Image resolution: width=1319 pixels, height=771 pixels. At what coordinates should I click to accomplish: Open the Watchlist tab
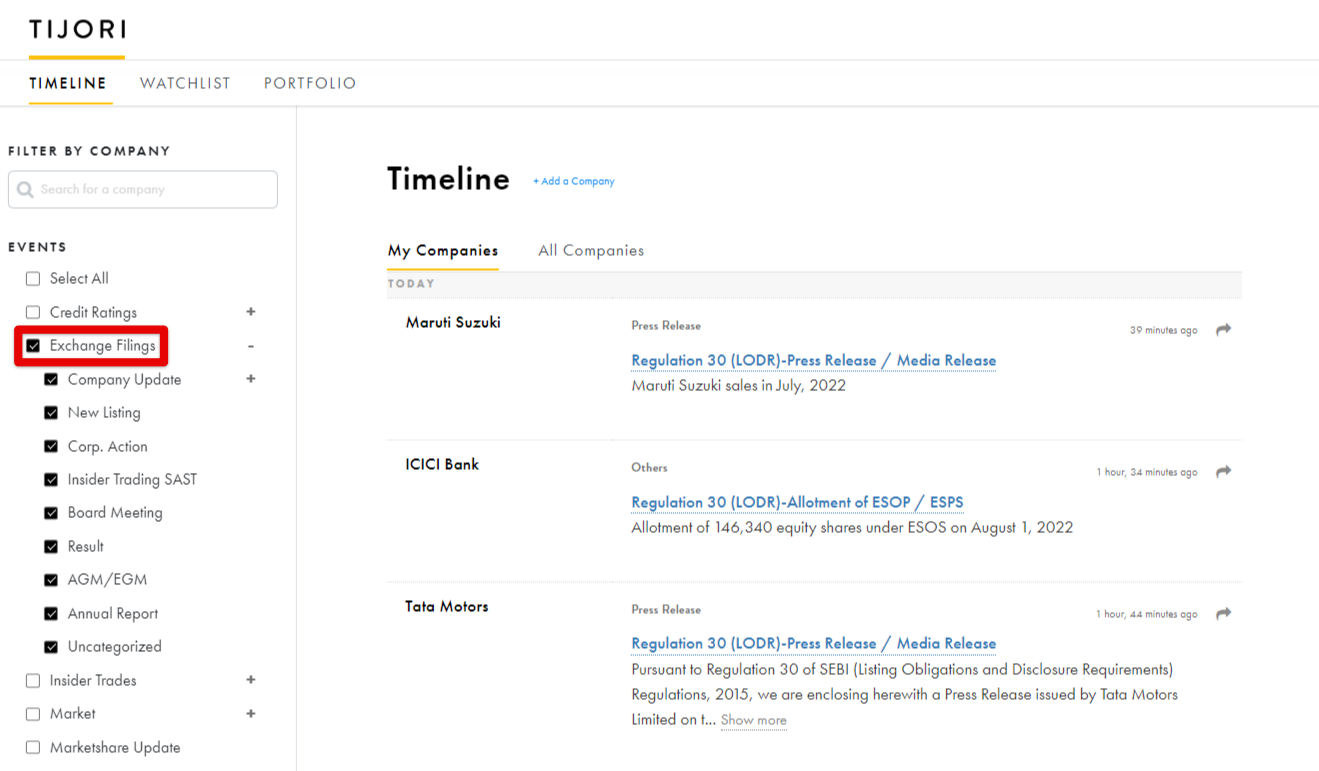pyautogui.click(x=185, y=84)
